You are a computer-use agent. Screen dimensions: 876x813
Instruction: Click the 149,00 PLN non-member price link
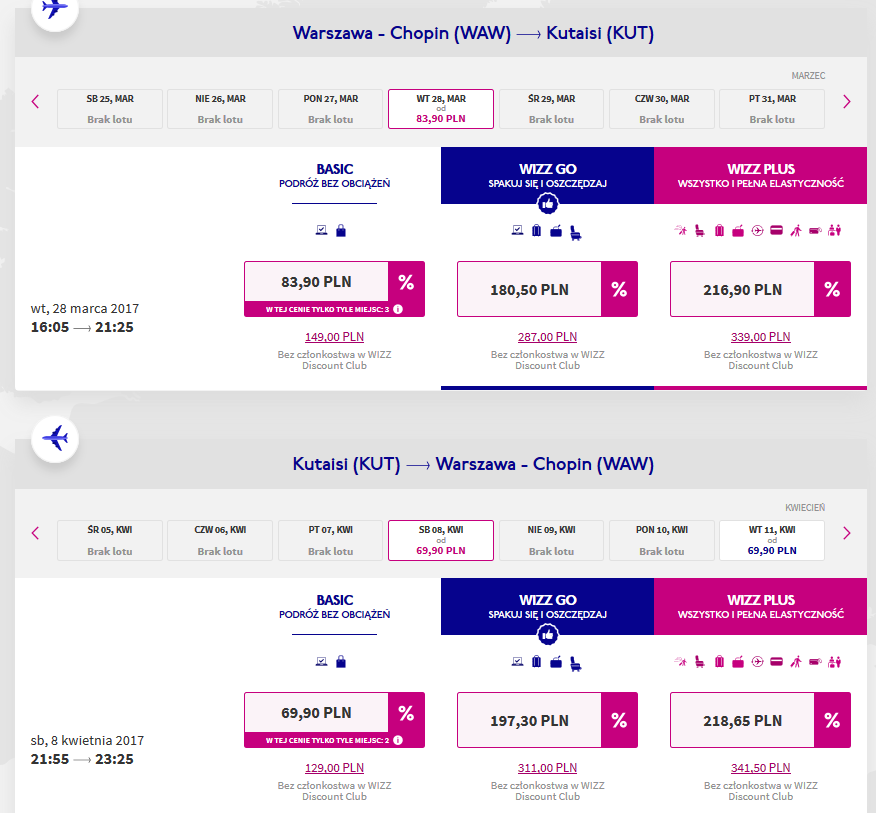coord(334,337)
